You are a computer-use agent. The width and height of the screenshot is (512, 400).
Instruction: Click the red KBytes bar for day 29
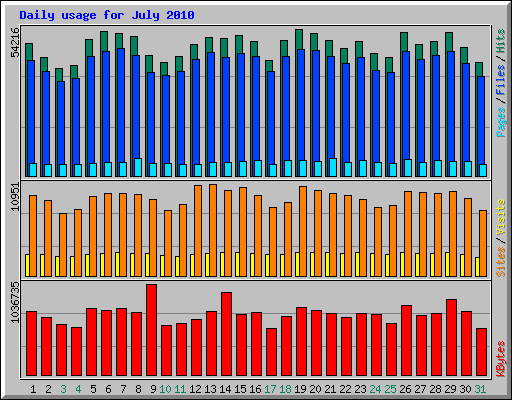451,338
